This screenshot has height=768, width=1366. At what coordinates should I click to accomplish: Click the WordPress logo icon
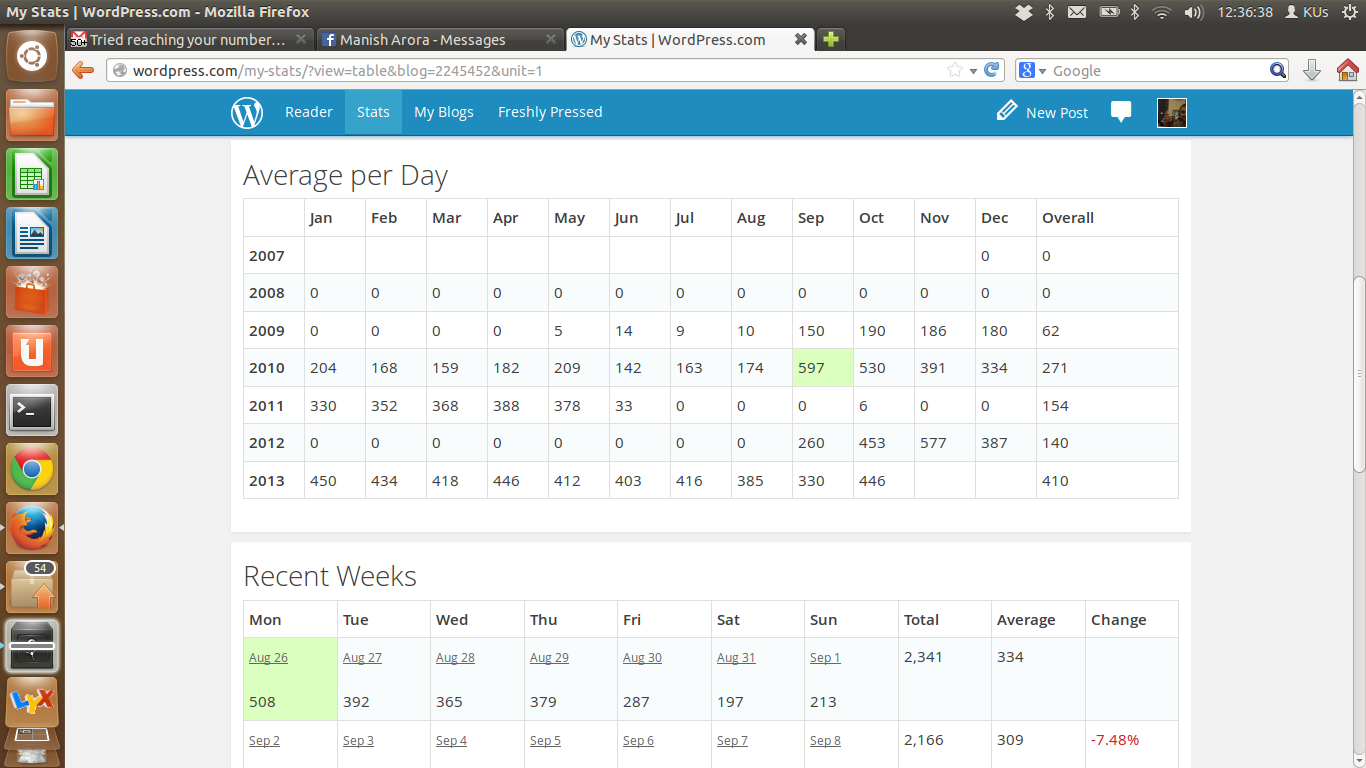coord(247,112)
